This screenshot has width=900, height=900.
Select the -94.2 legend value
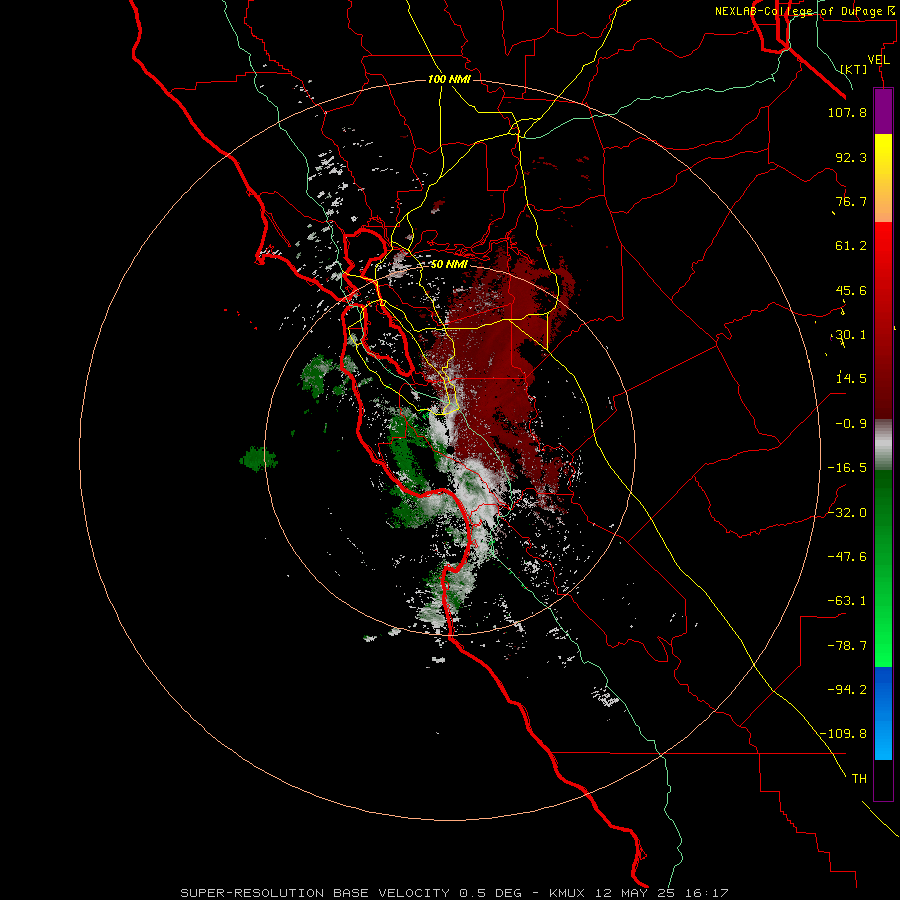847,689
